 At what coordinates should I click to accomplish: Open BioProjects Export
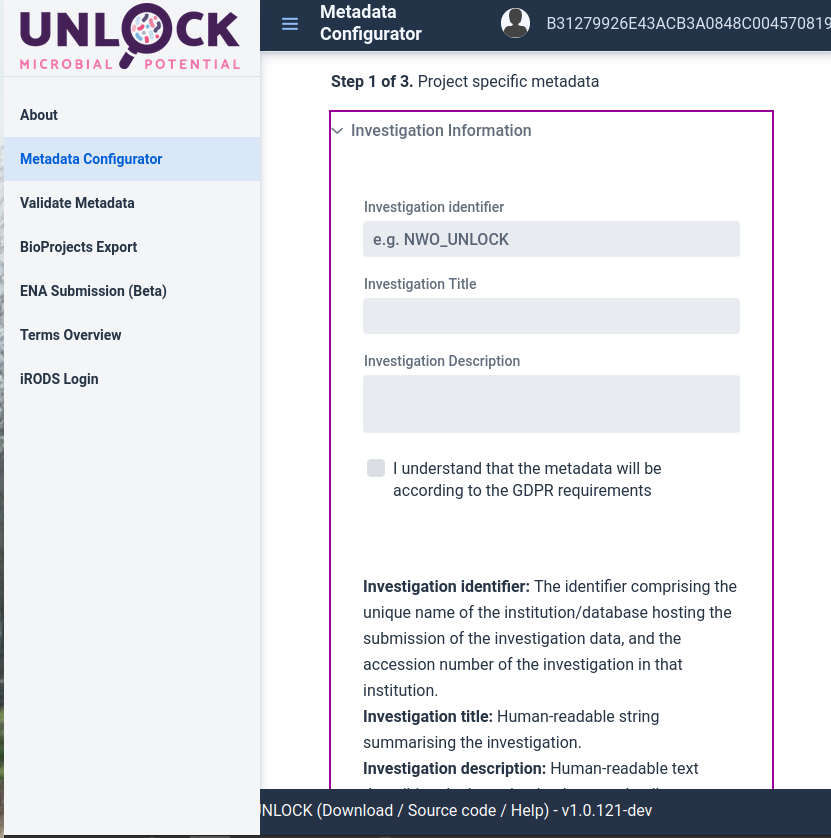(x=78, y=247)
